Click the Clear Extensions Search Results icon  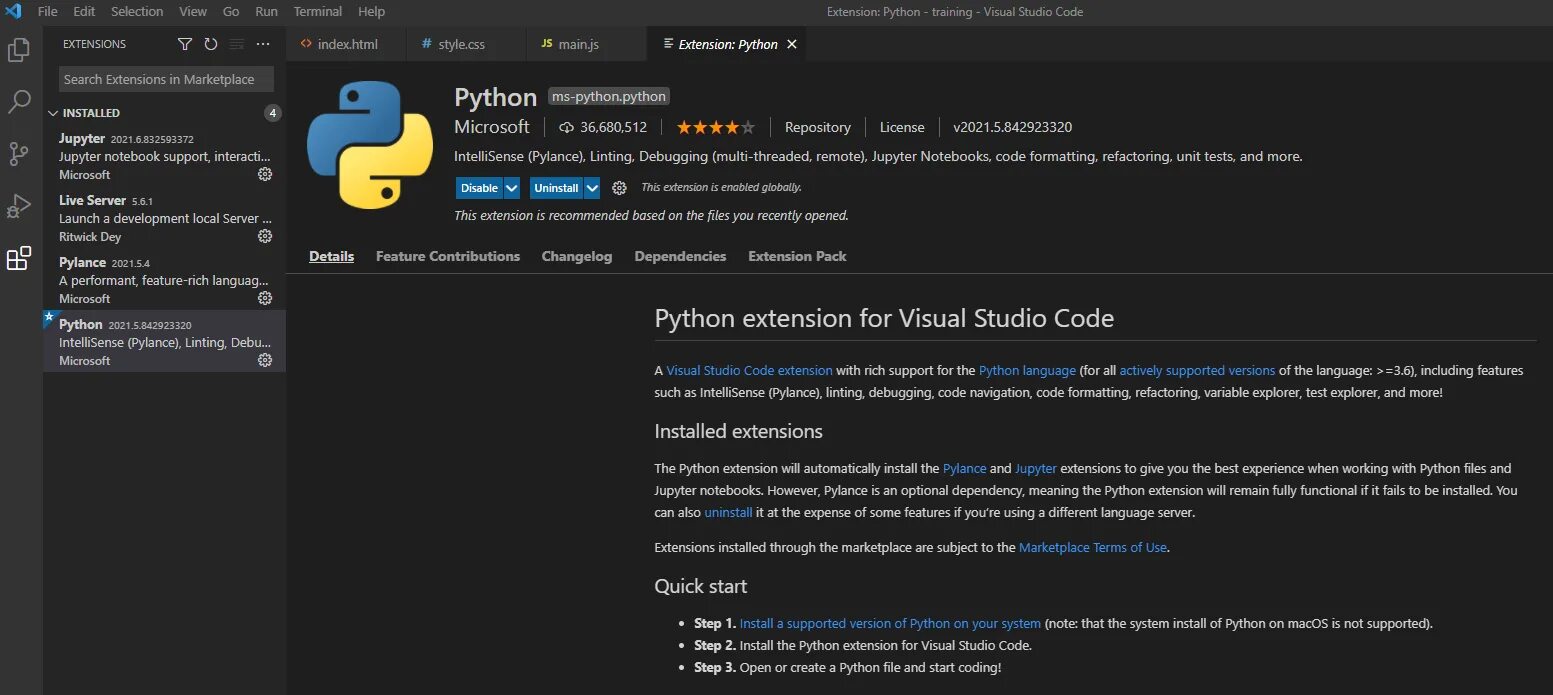click(236, 44)
